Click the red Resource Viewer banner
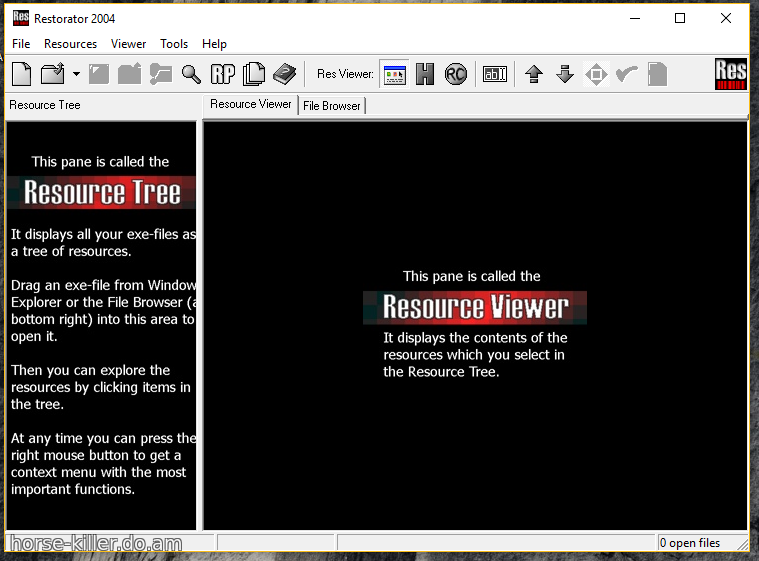Viewport: 759px width, 561px height. 475,307
